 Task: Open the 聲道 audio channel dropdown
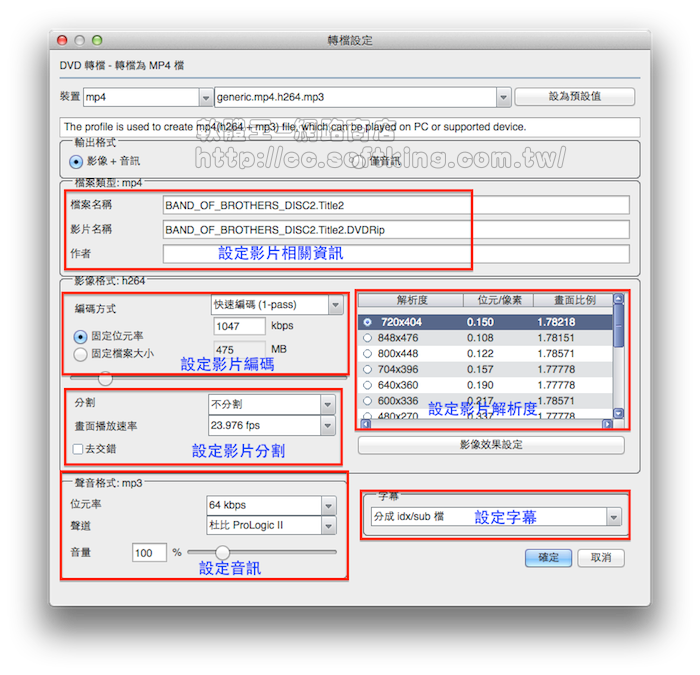tap(327, 525)
